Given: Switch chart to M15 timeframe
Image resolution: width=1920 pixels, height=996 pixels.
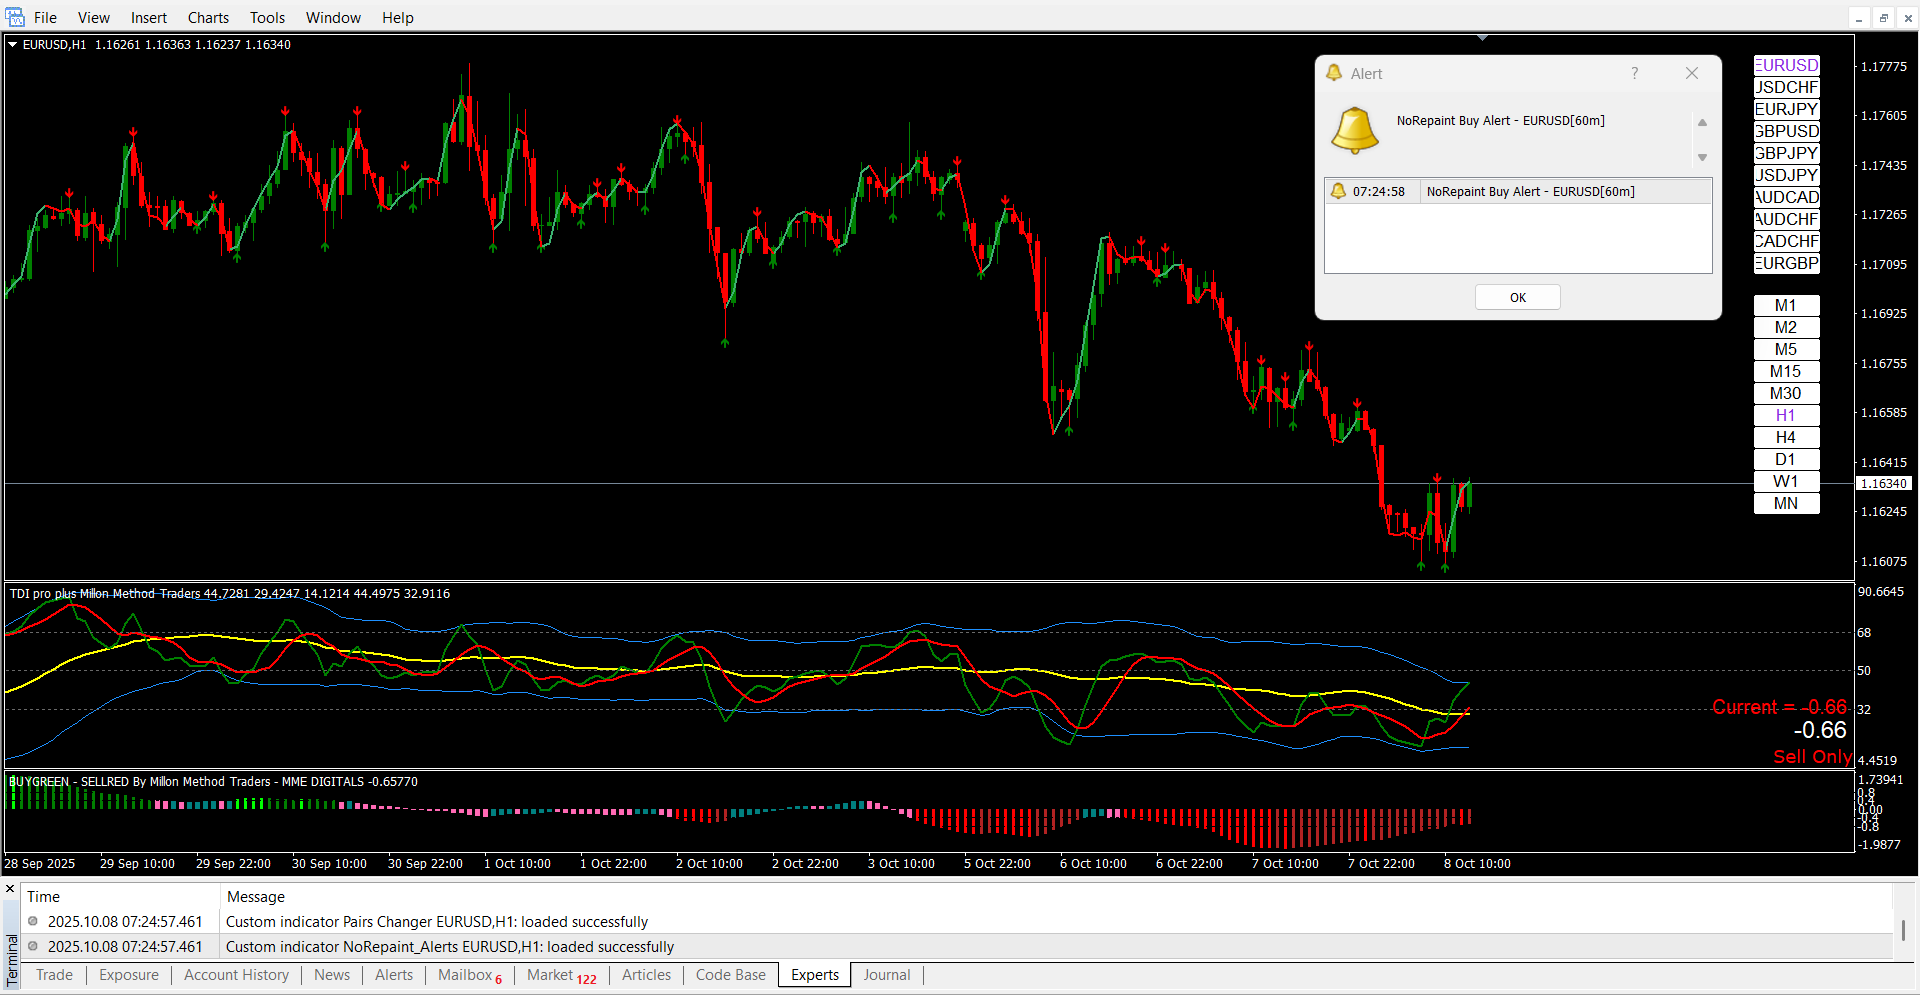Looking at the screenshot, I should point(1785,371).
